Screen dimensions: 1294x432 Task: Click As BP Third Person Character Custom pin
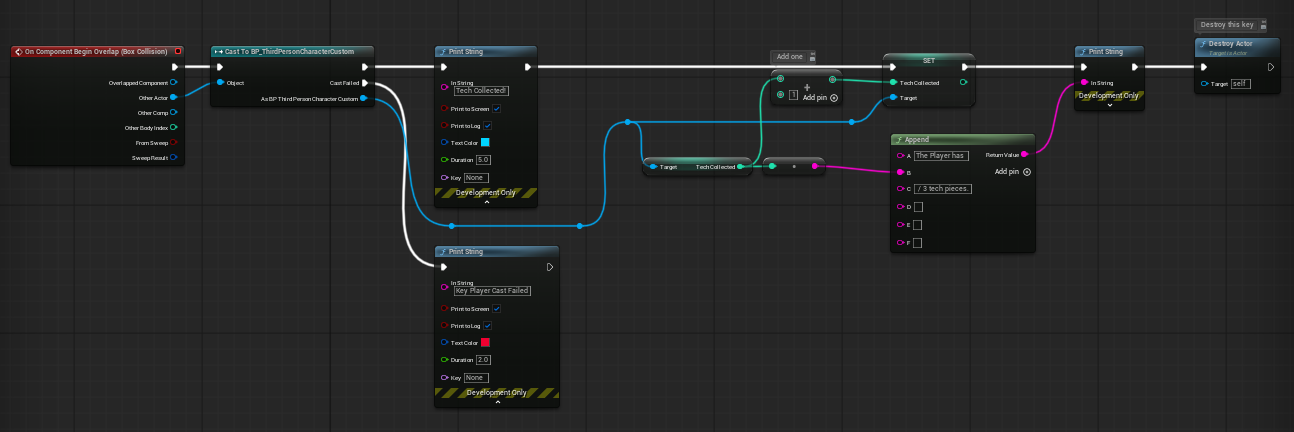(x=365, y=99)
